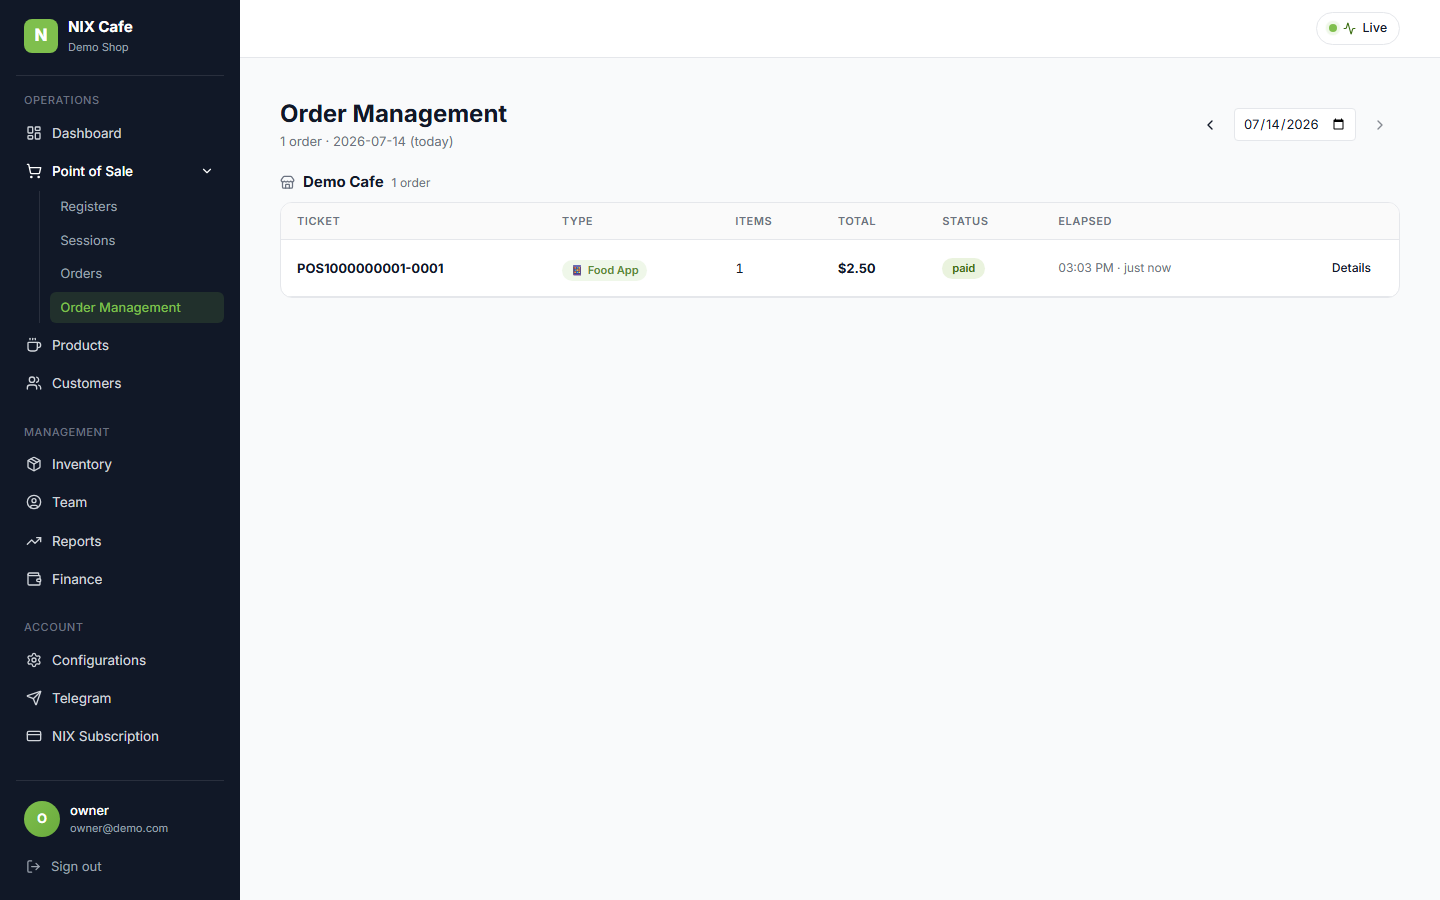Open the Customers page
The height and width of the screenshot is (900, 1440).
(120, 383)
